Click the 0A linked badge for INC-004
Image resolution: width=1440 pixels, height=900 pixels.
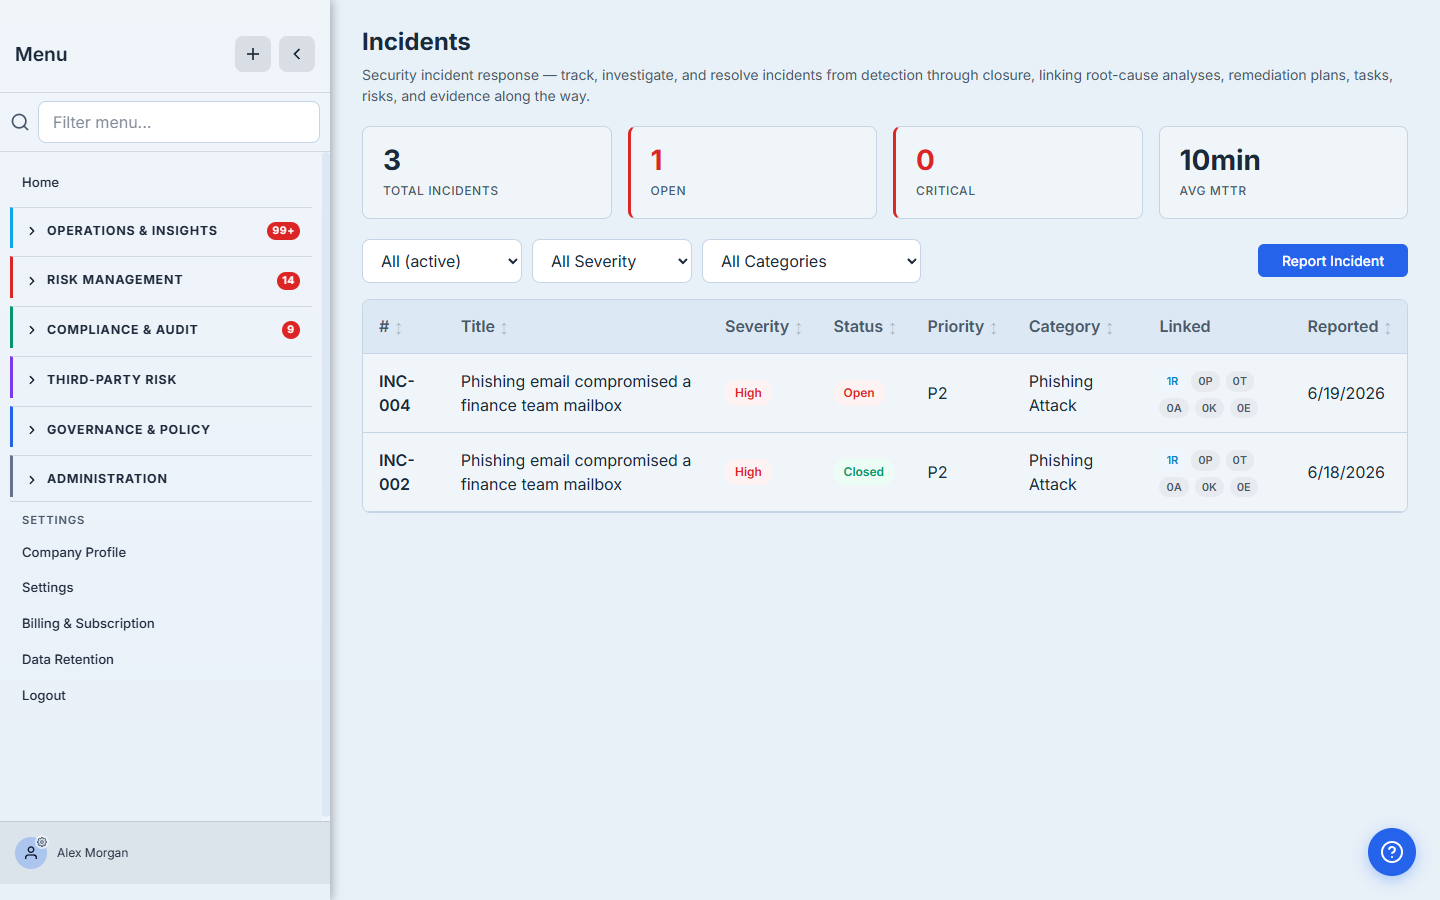click(x=1174, y=408)
